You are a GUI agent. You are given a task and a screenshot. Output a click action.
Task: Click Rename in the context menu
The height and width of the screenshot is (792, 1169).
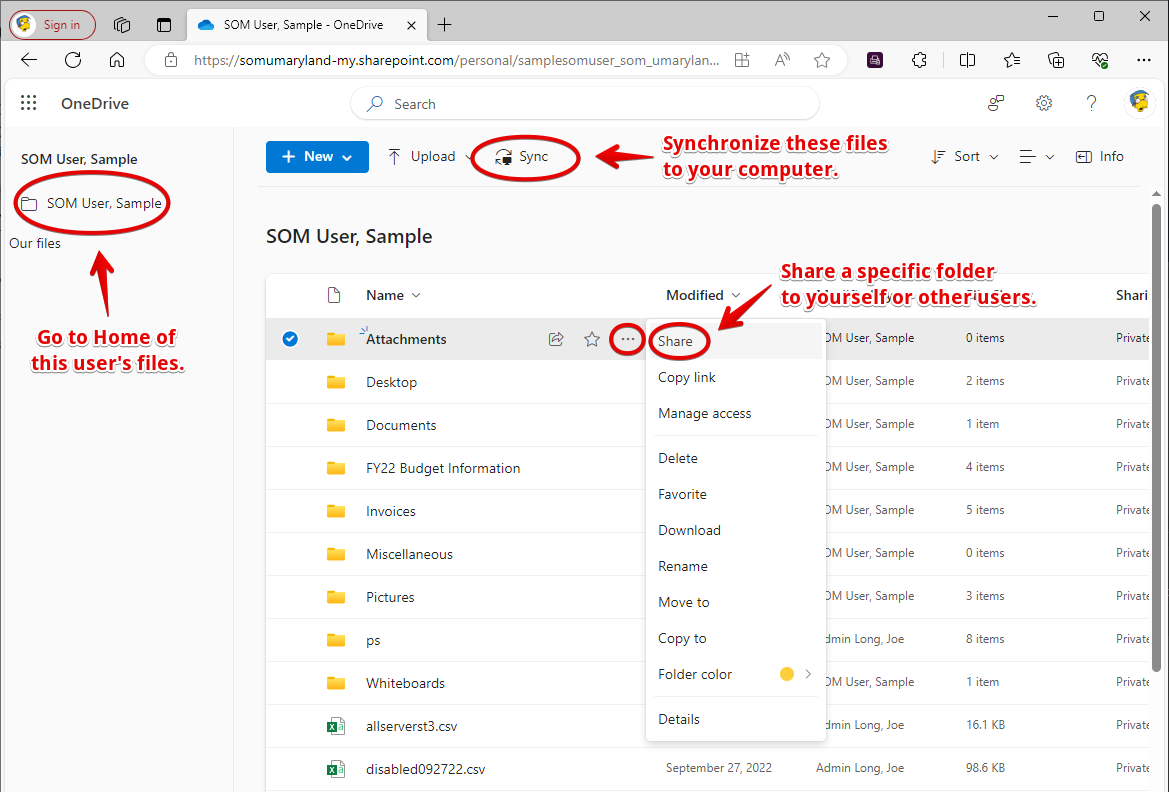tap(683, 566)
